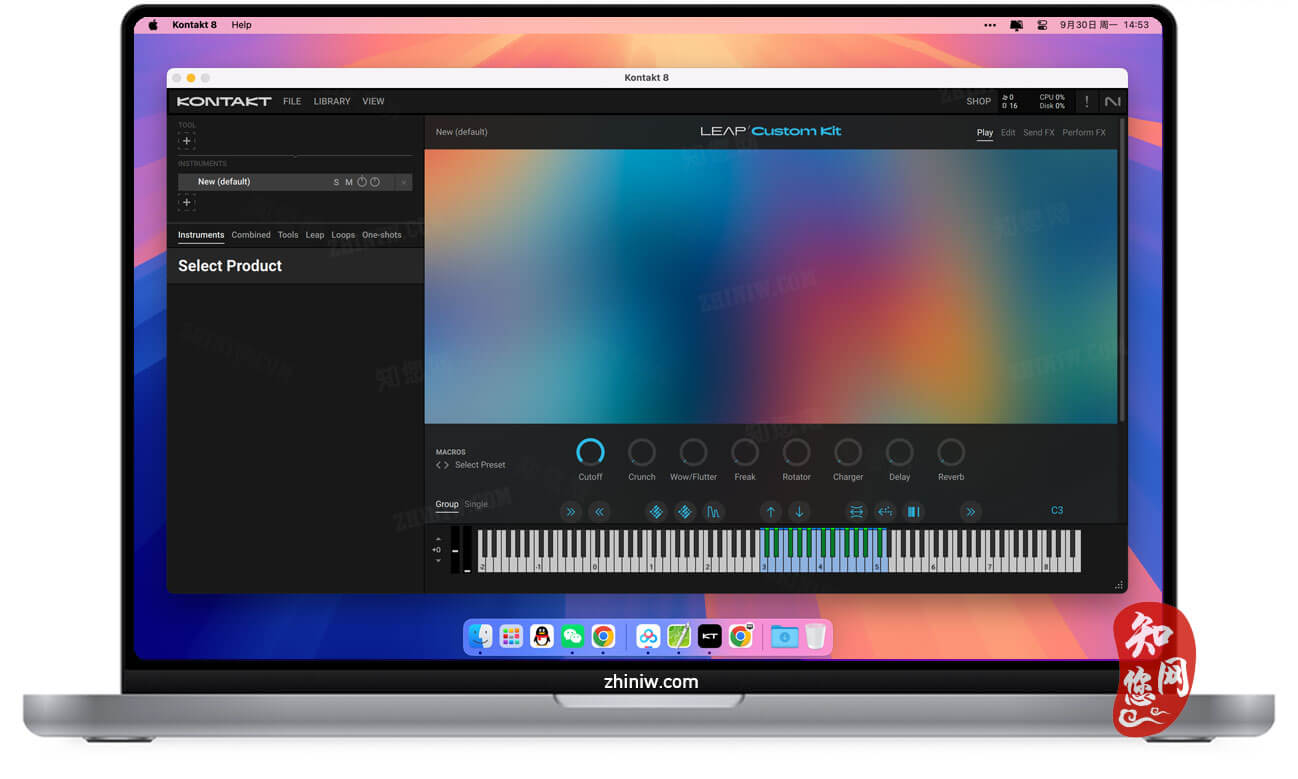Screen dimensions: 1298x779
Task: Add a new instrument with plus icon below New (default)
Action: point(186,202)
